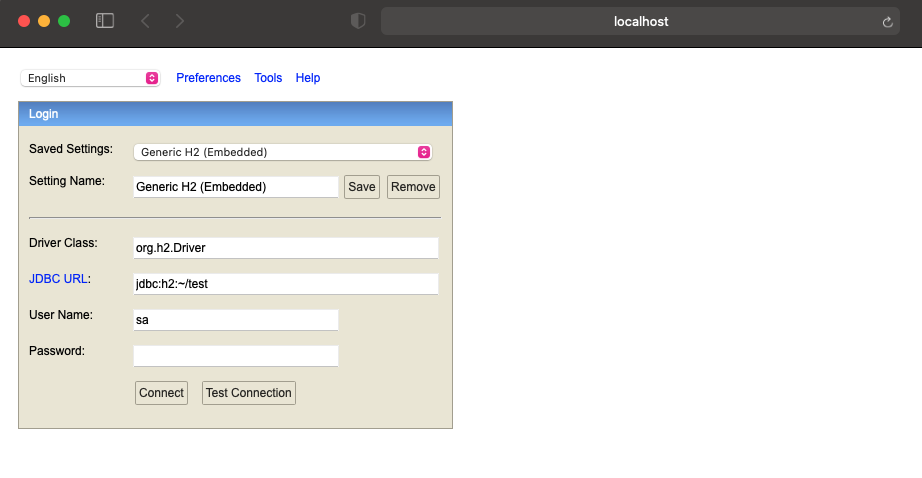Click the red close window button
The height and width of the screenshot is (478, 922).
coord(24,21)
